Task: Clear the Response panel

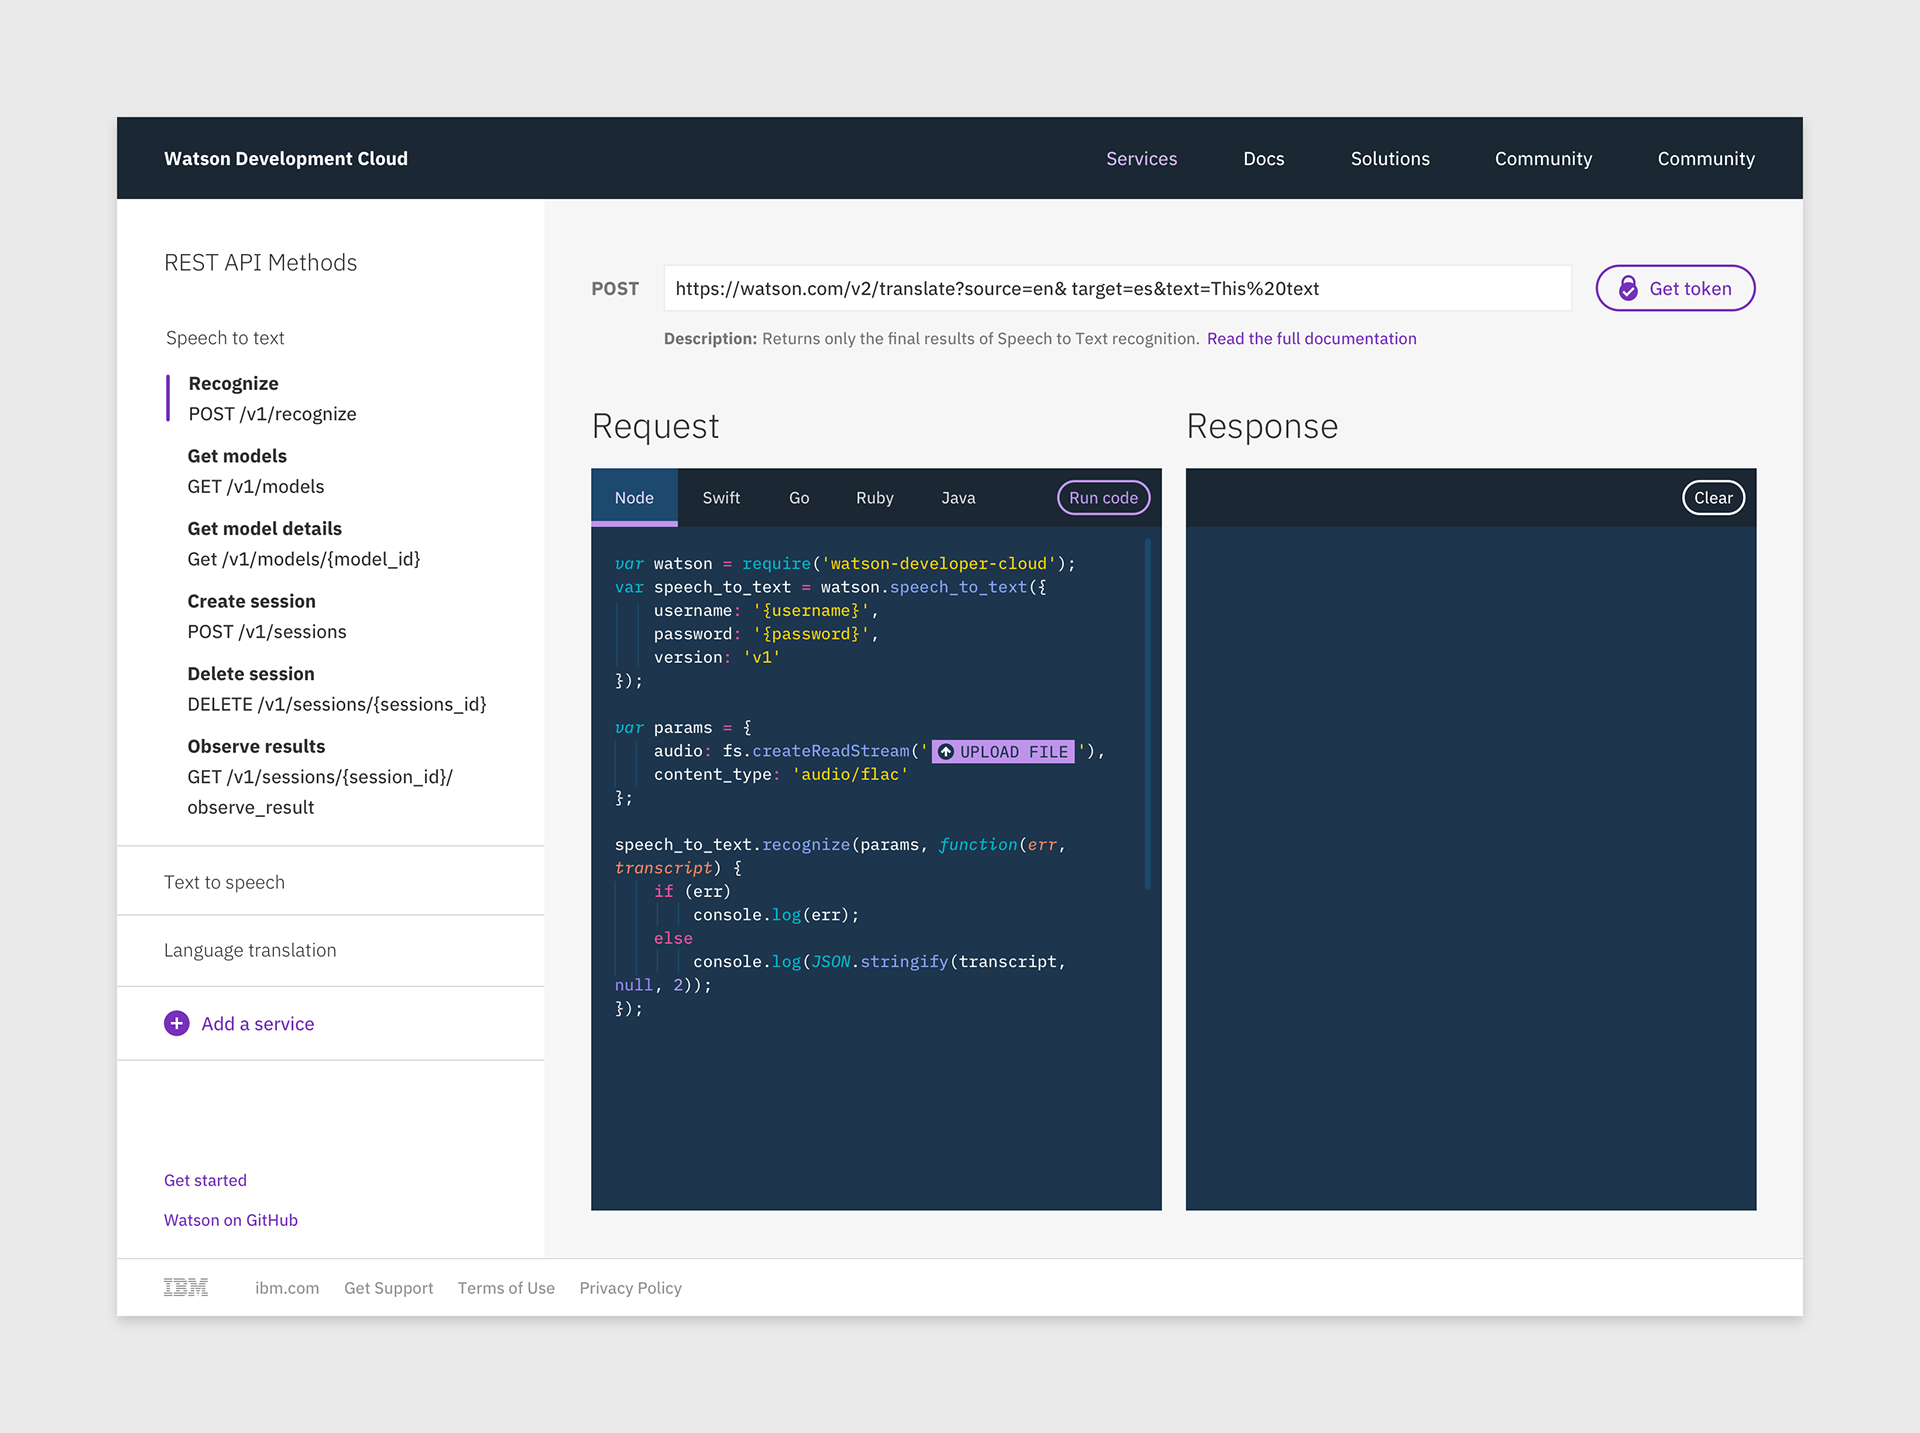Action: click(x=1713, y=497)
